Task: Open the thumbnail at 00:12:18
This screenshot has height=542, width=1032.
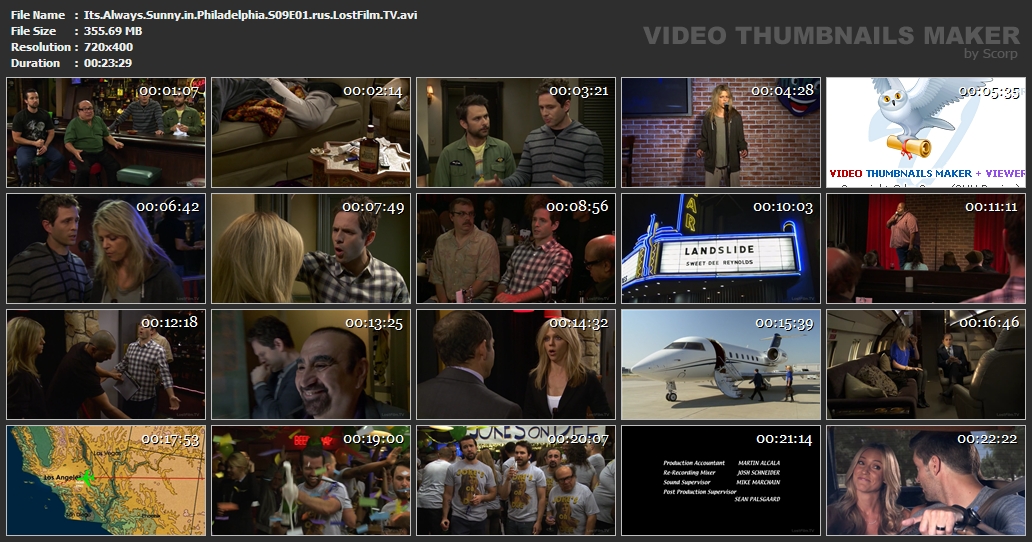Action: click(106, 365)
